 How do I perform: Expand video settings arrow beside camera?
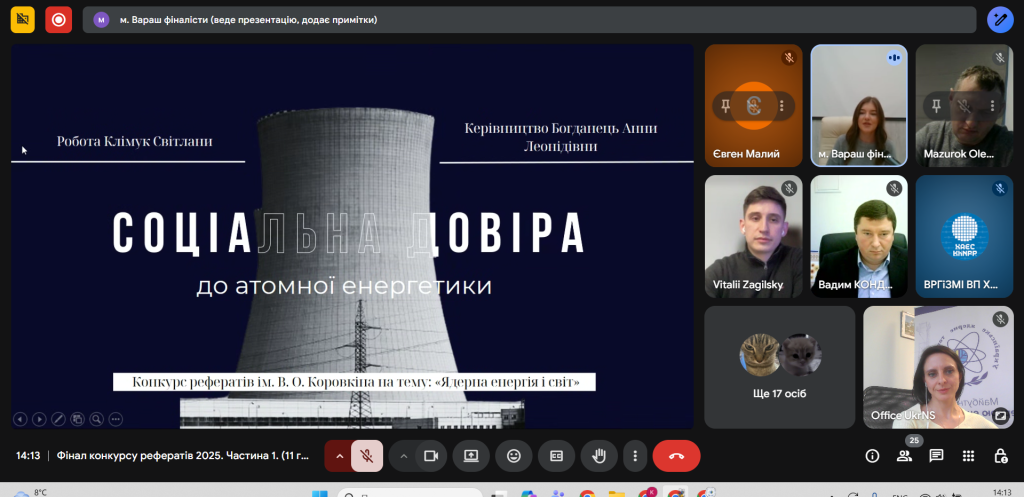click(404, 456)
